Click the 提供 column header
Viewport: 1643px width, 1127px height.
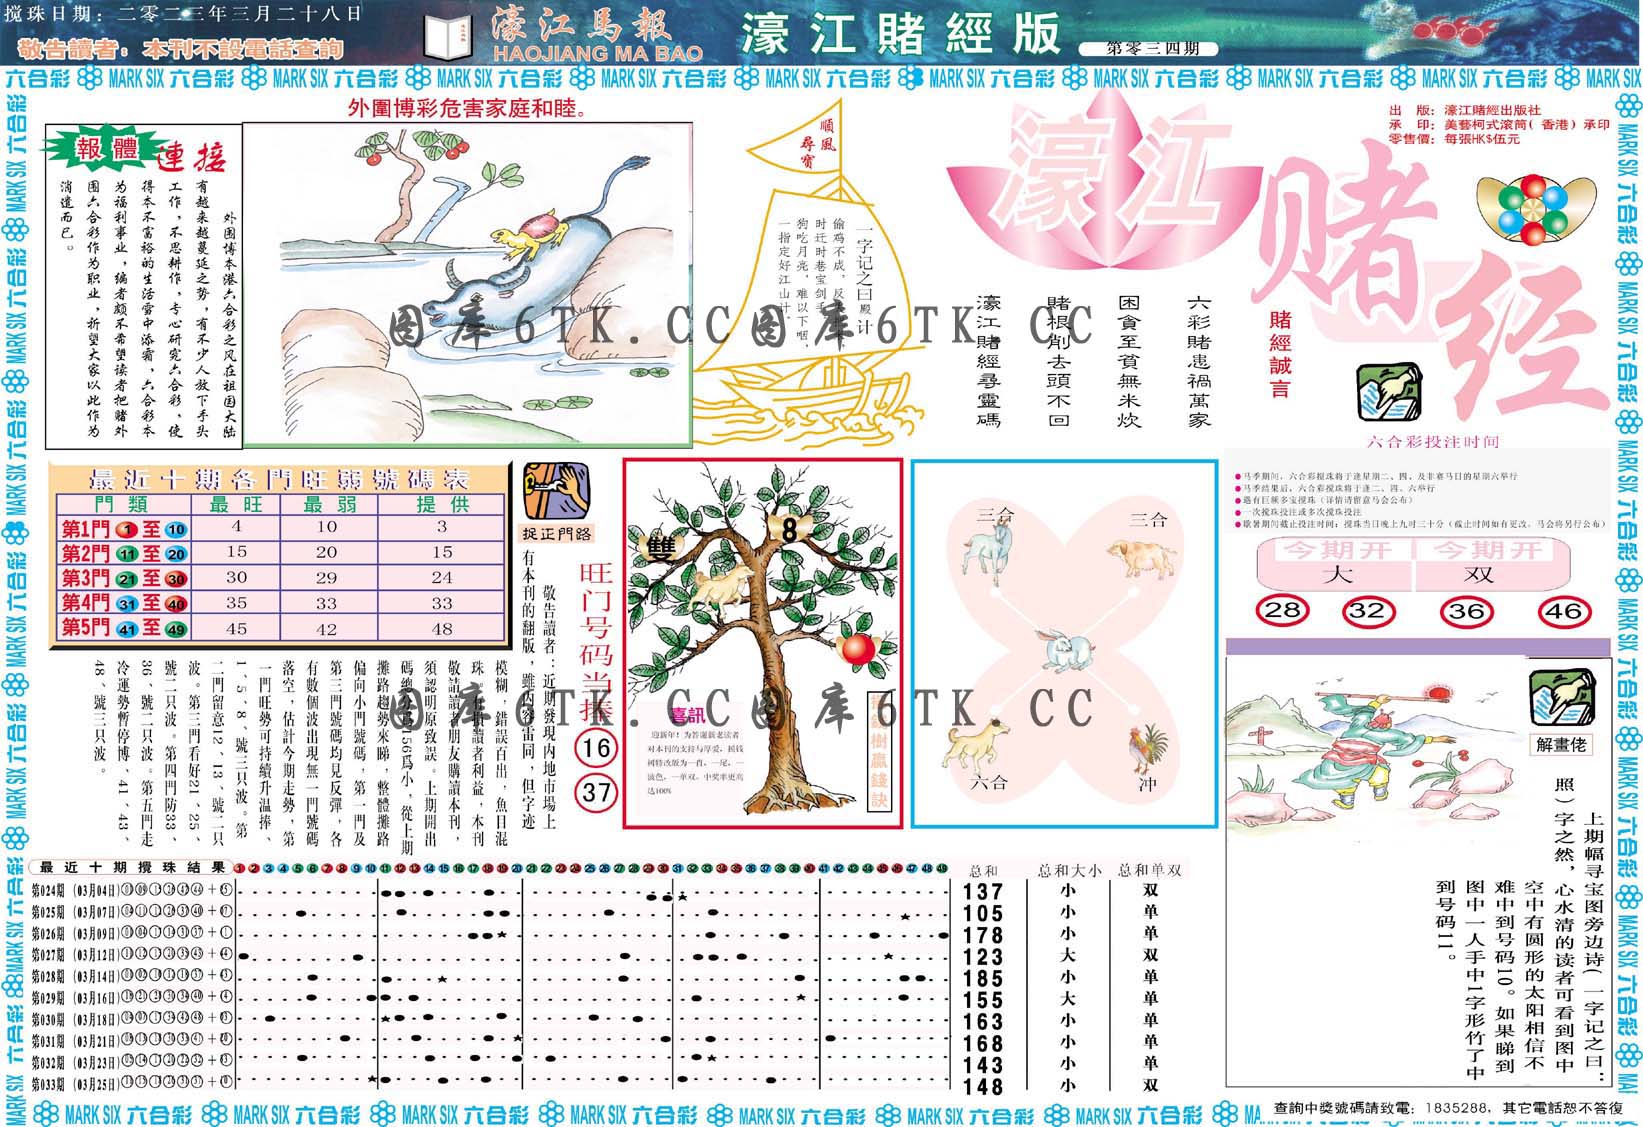click(x=442, y=504)
